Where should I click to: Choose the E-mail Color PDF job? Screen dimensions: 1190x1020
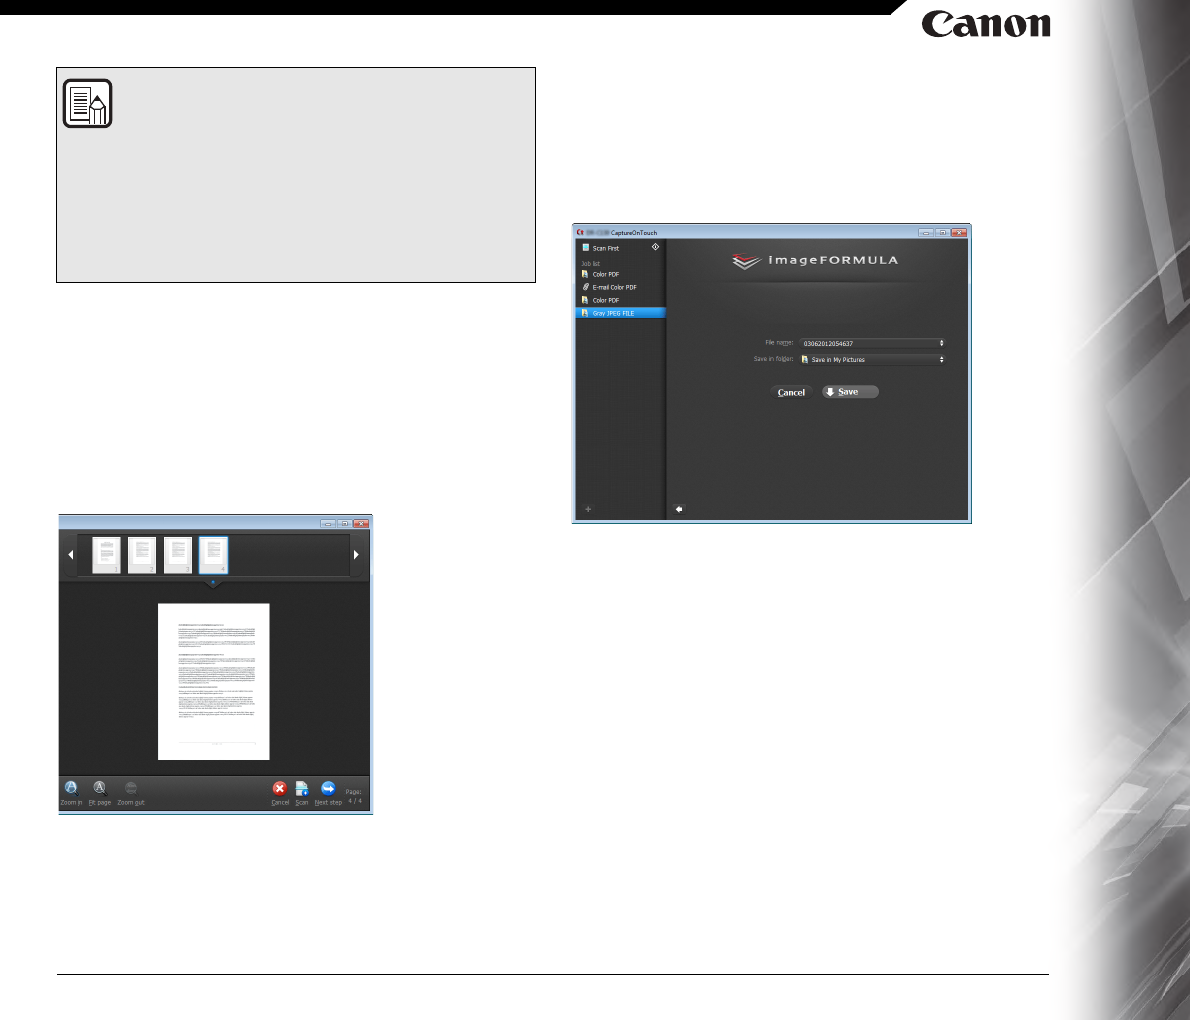(614, 287)
